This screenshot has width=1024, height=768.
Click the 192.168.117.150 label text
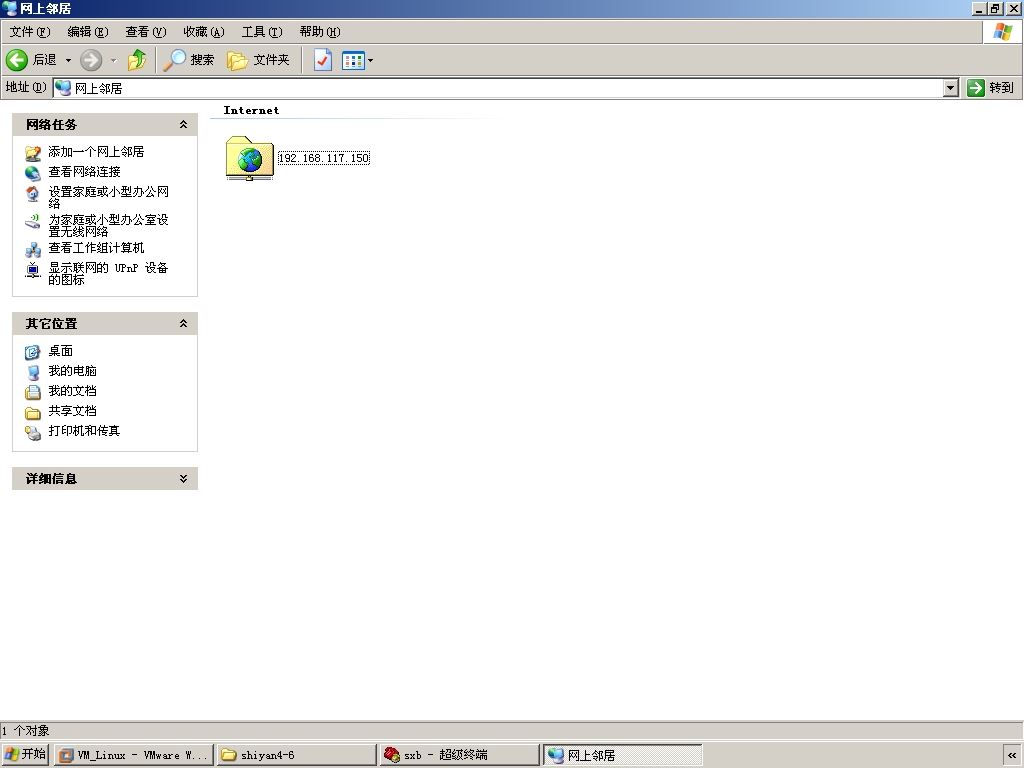click(x=324, y=158)
